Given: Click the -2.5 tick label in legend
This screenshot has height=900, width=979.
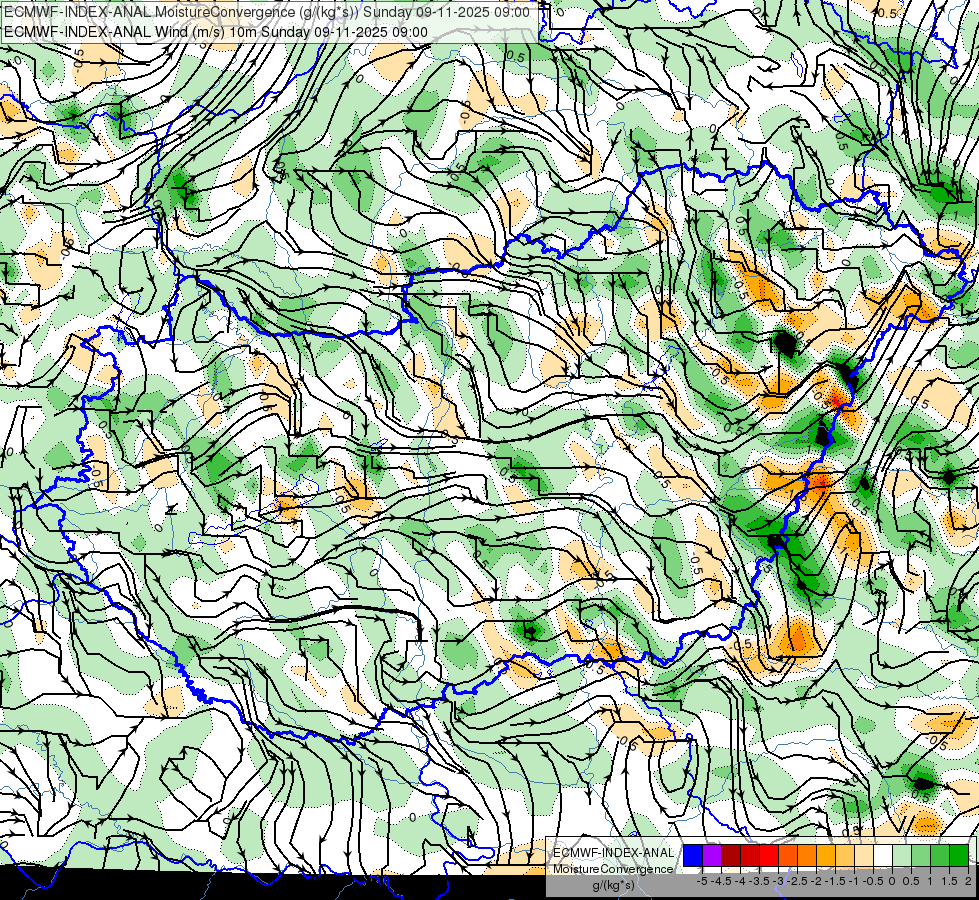Looking at the screenshot, I should [x=799, y=881].
